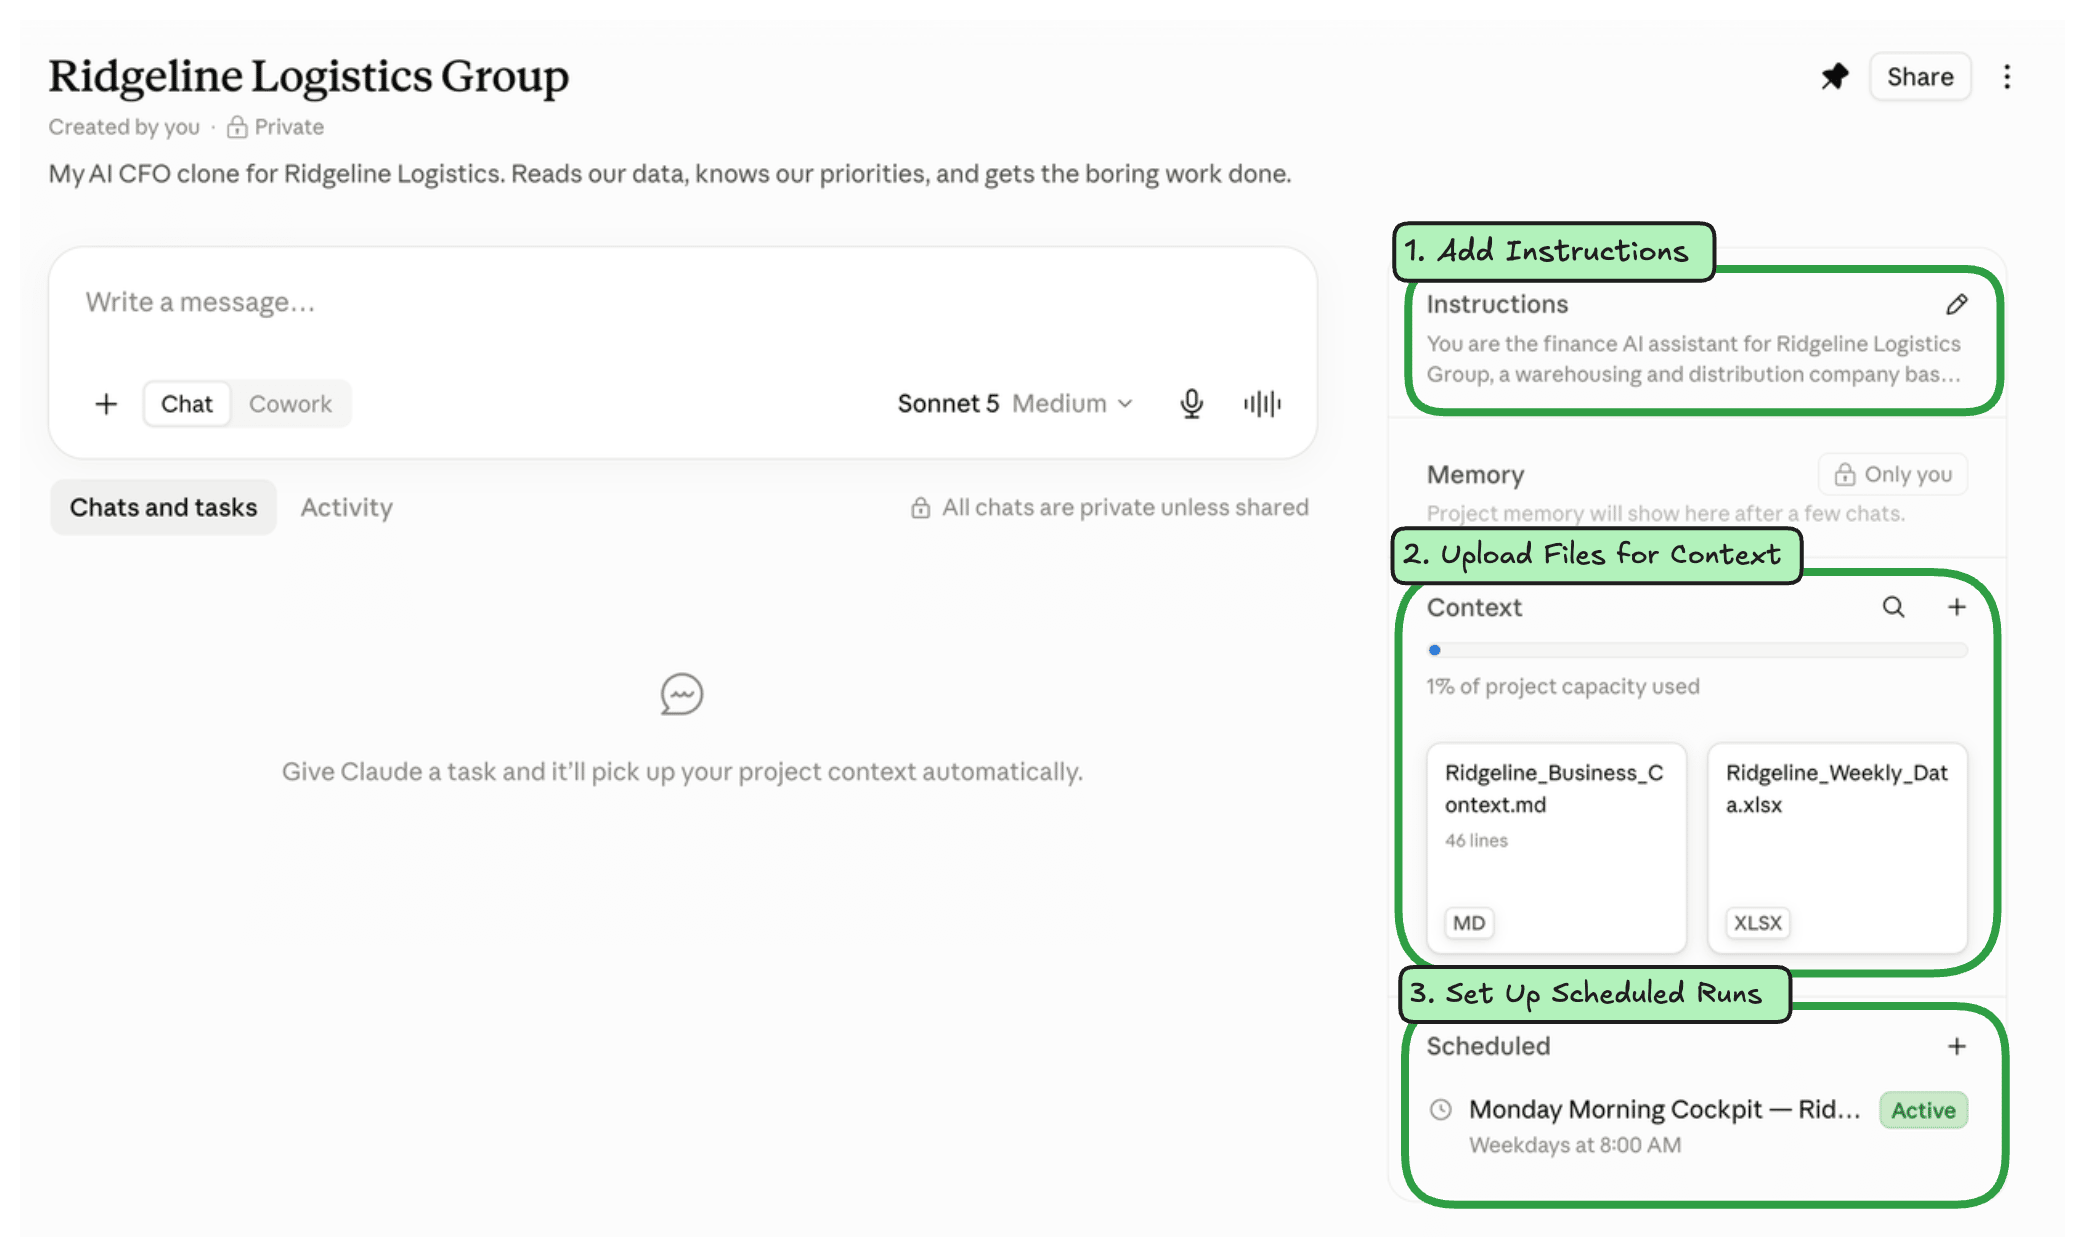
Task: Add a scheduled run with the plus icon
Action: (x=1957, y=1046)
